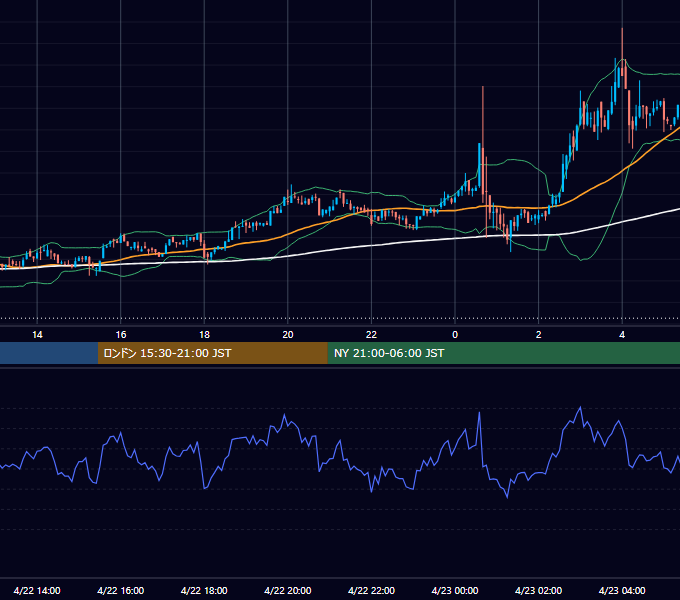
Task: Click hour label 0 on price chart axis
Action: 455,335
